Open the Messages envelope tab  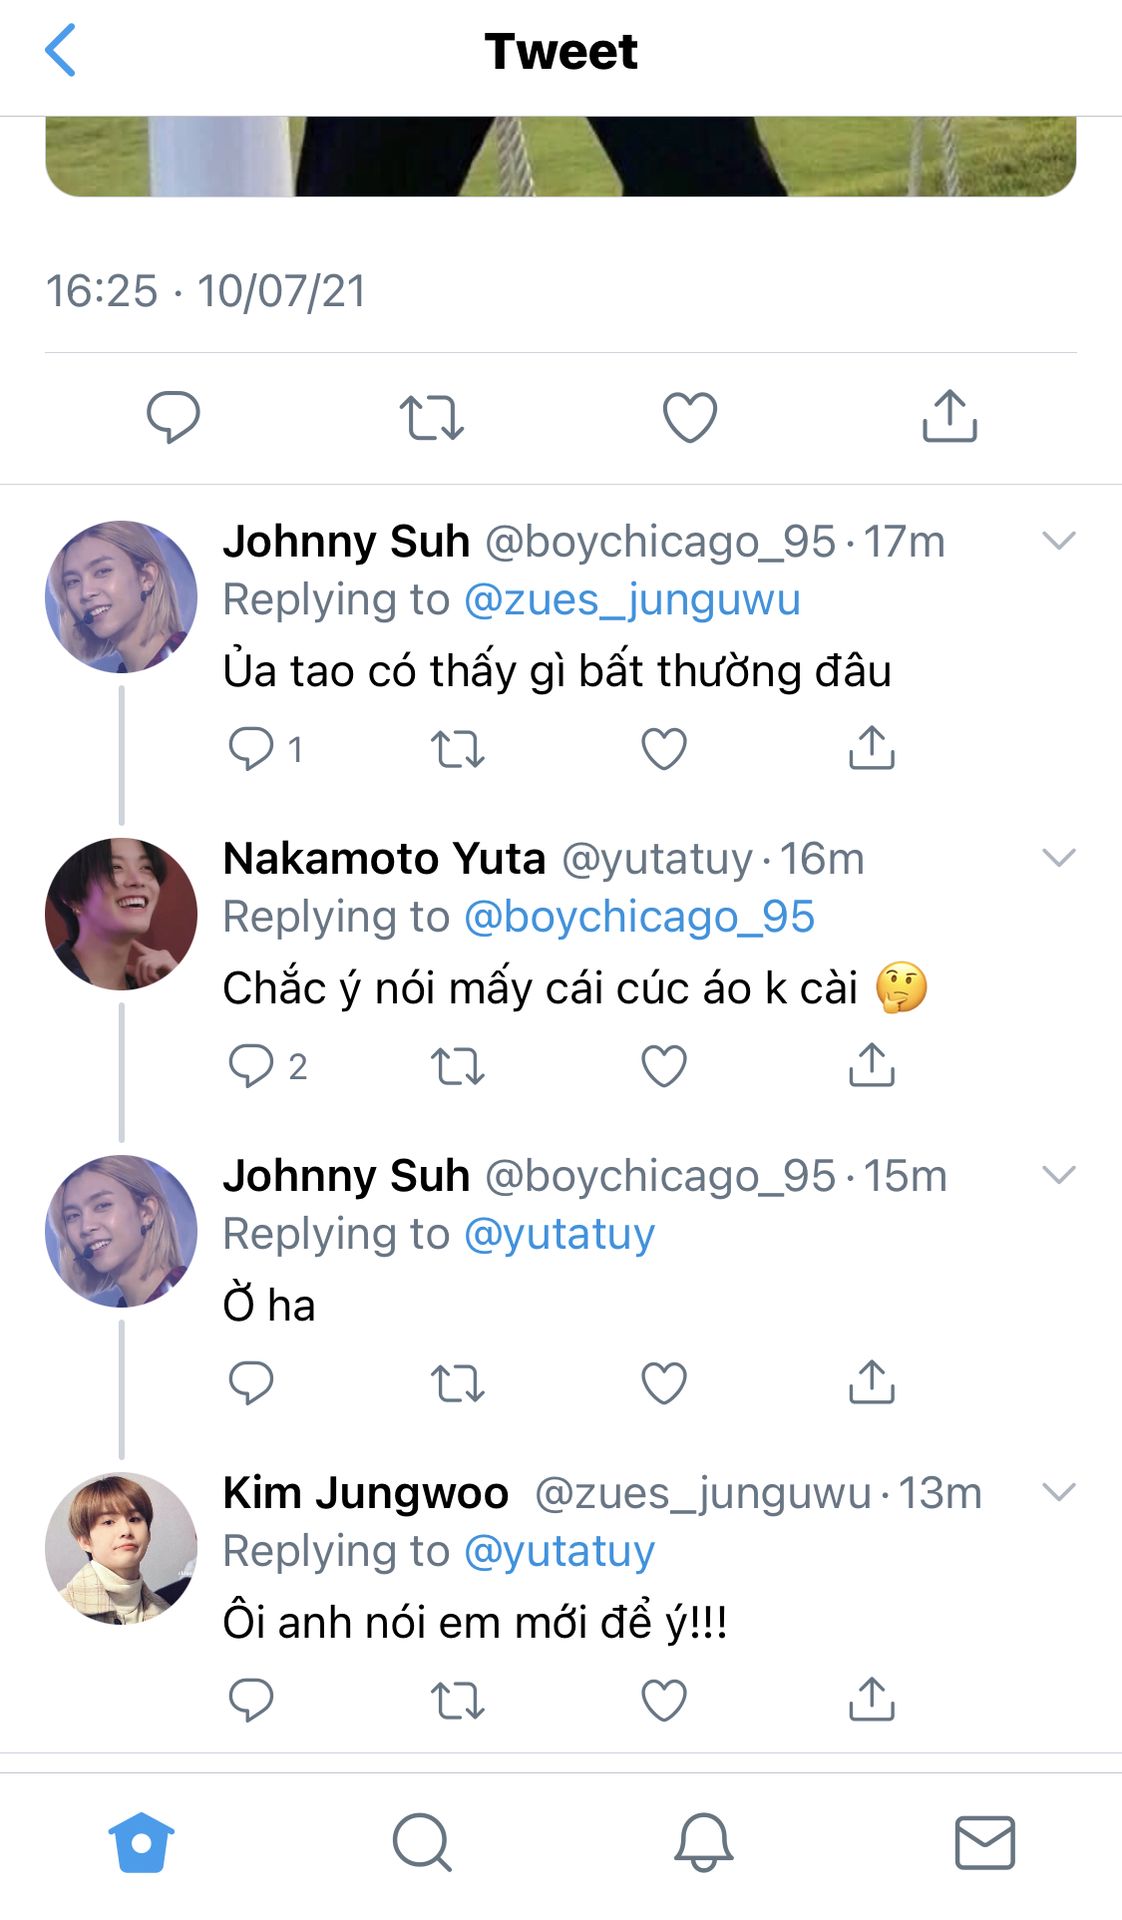pyautogui.click(x=985, y=1842)
